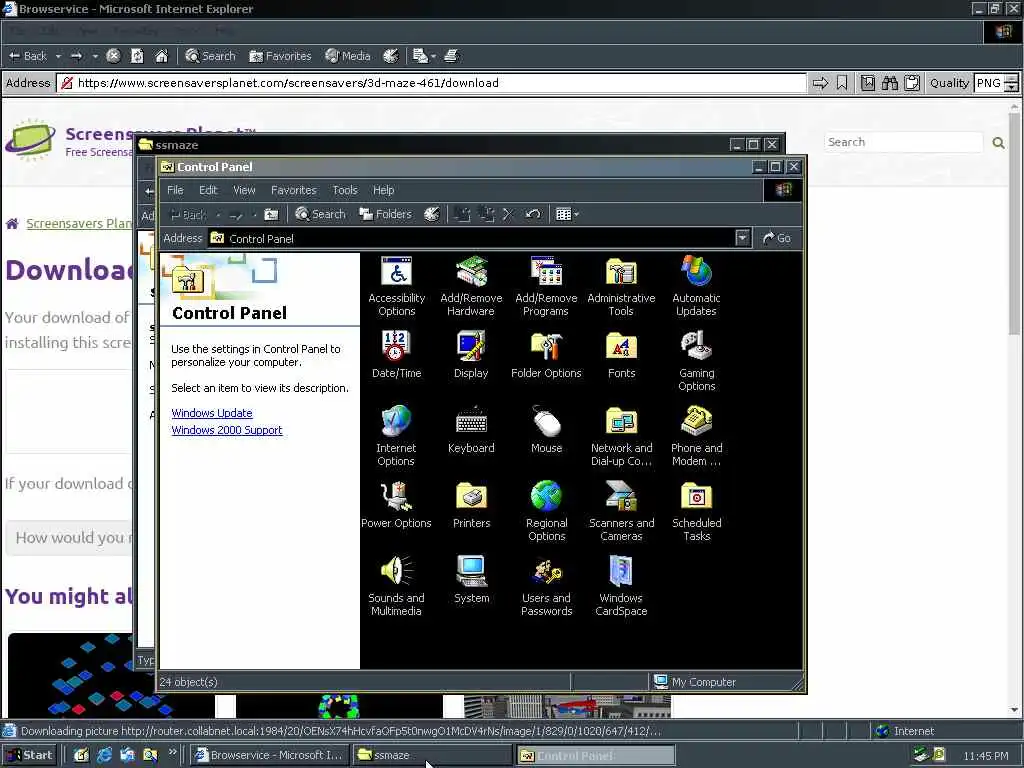
Task: Open Network and Dial-up Connections
Action: pyautogui.click(x=621, y=436)
